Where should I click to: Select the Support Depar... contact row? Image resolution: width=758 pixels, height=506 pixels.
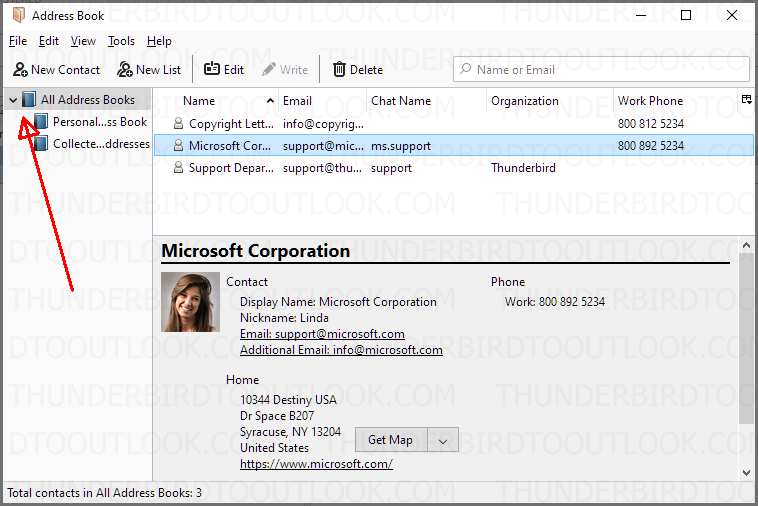pos(453,168)
